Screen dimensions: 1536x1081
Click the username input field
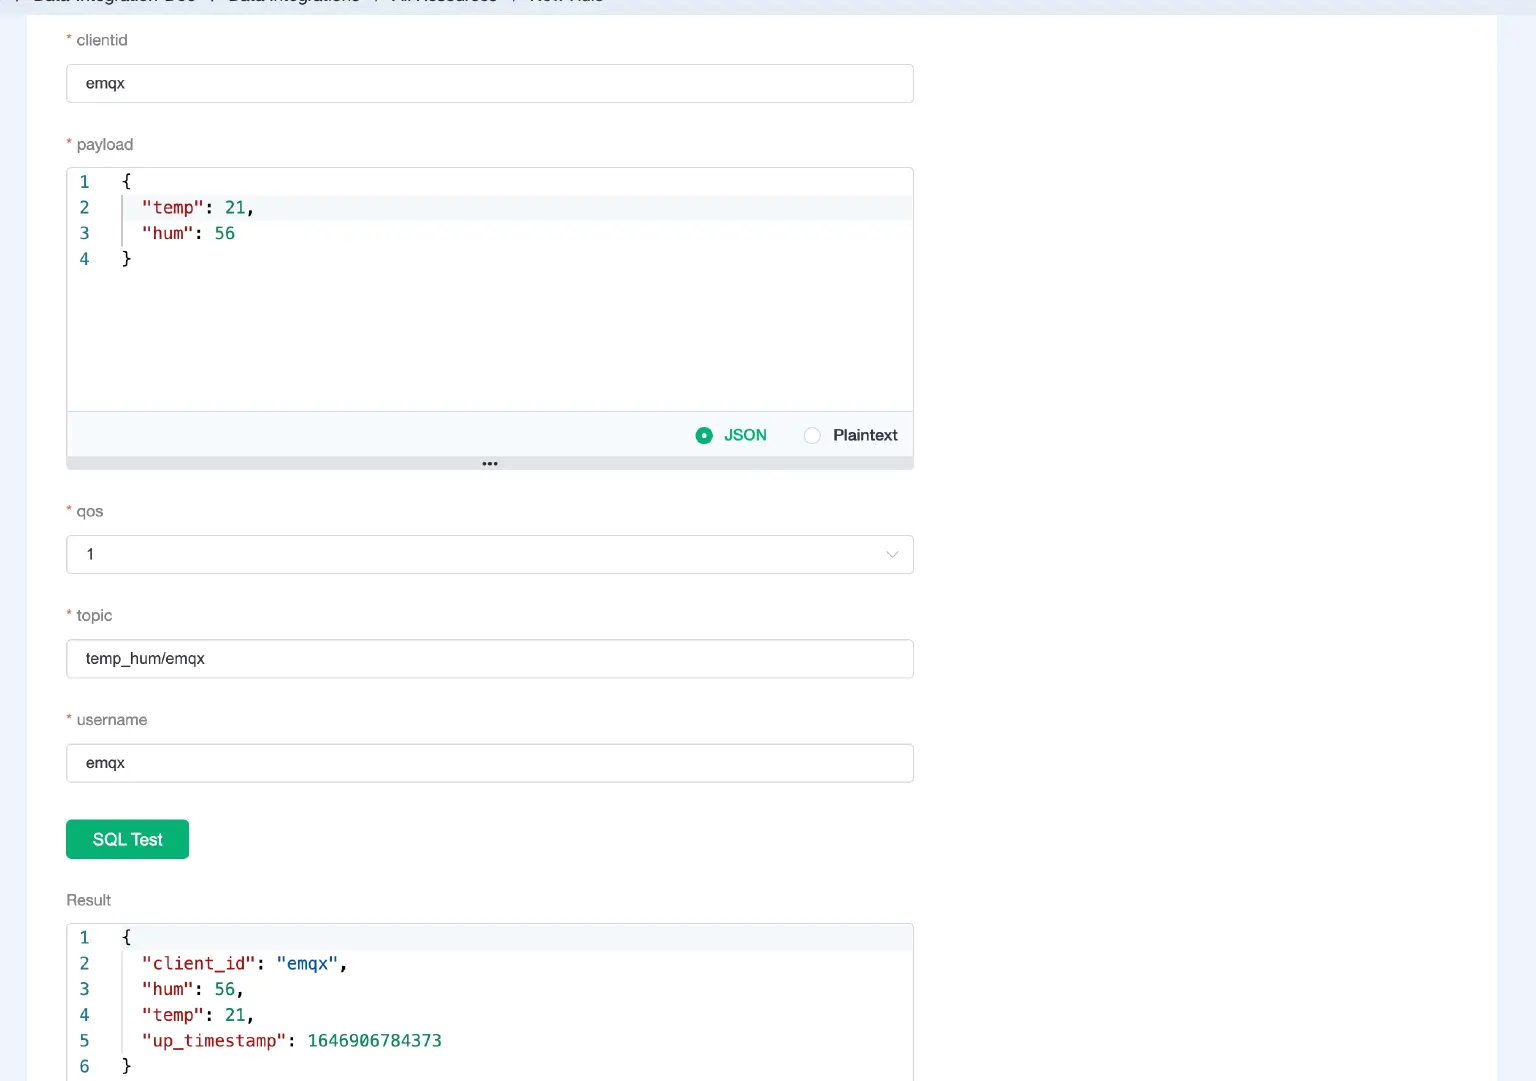point(489,762)
